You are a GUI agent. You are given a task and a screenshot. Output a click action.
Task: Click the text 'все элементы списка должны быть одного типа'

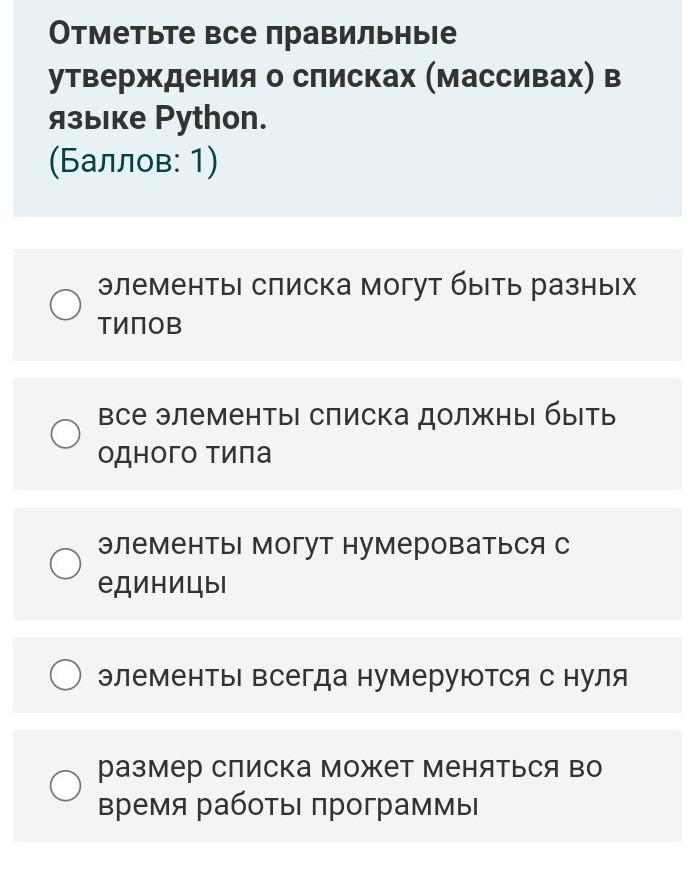pyautogui.click(x=357, y=433)
